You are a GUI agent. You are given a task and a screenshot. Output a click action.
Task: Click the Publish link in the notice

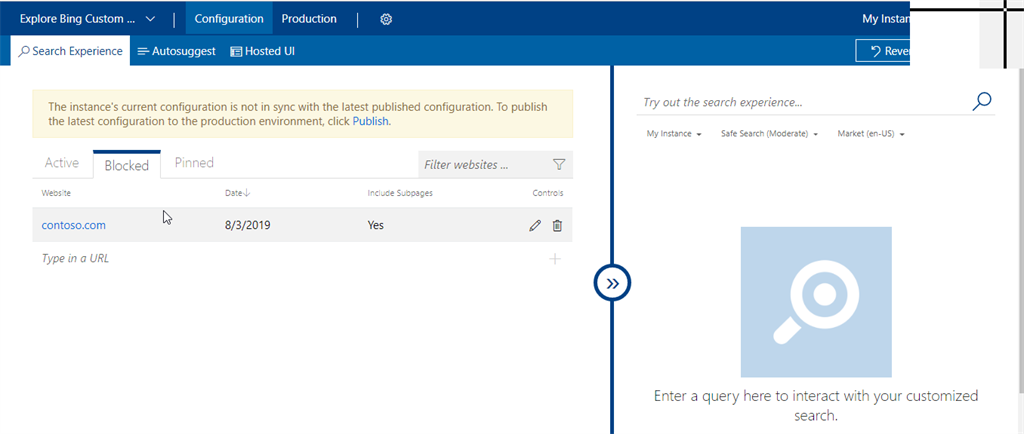370,121
